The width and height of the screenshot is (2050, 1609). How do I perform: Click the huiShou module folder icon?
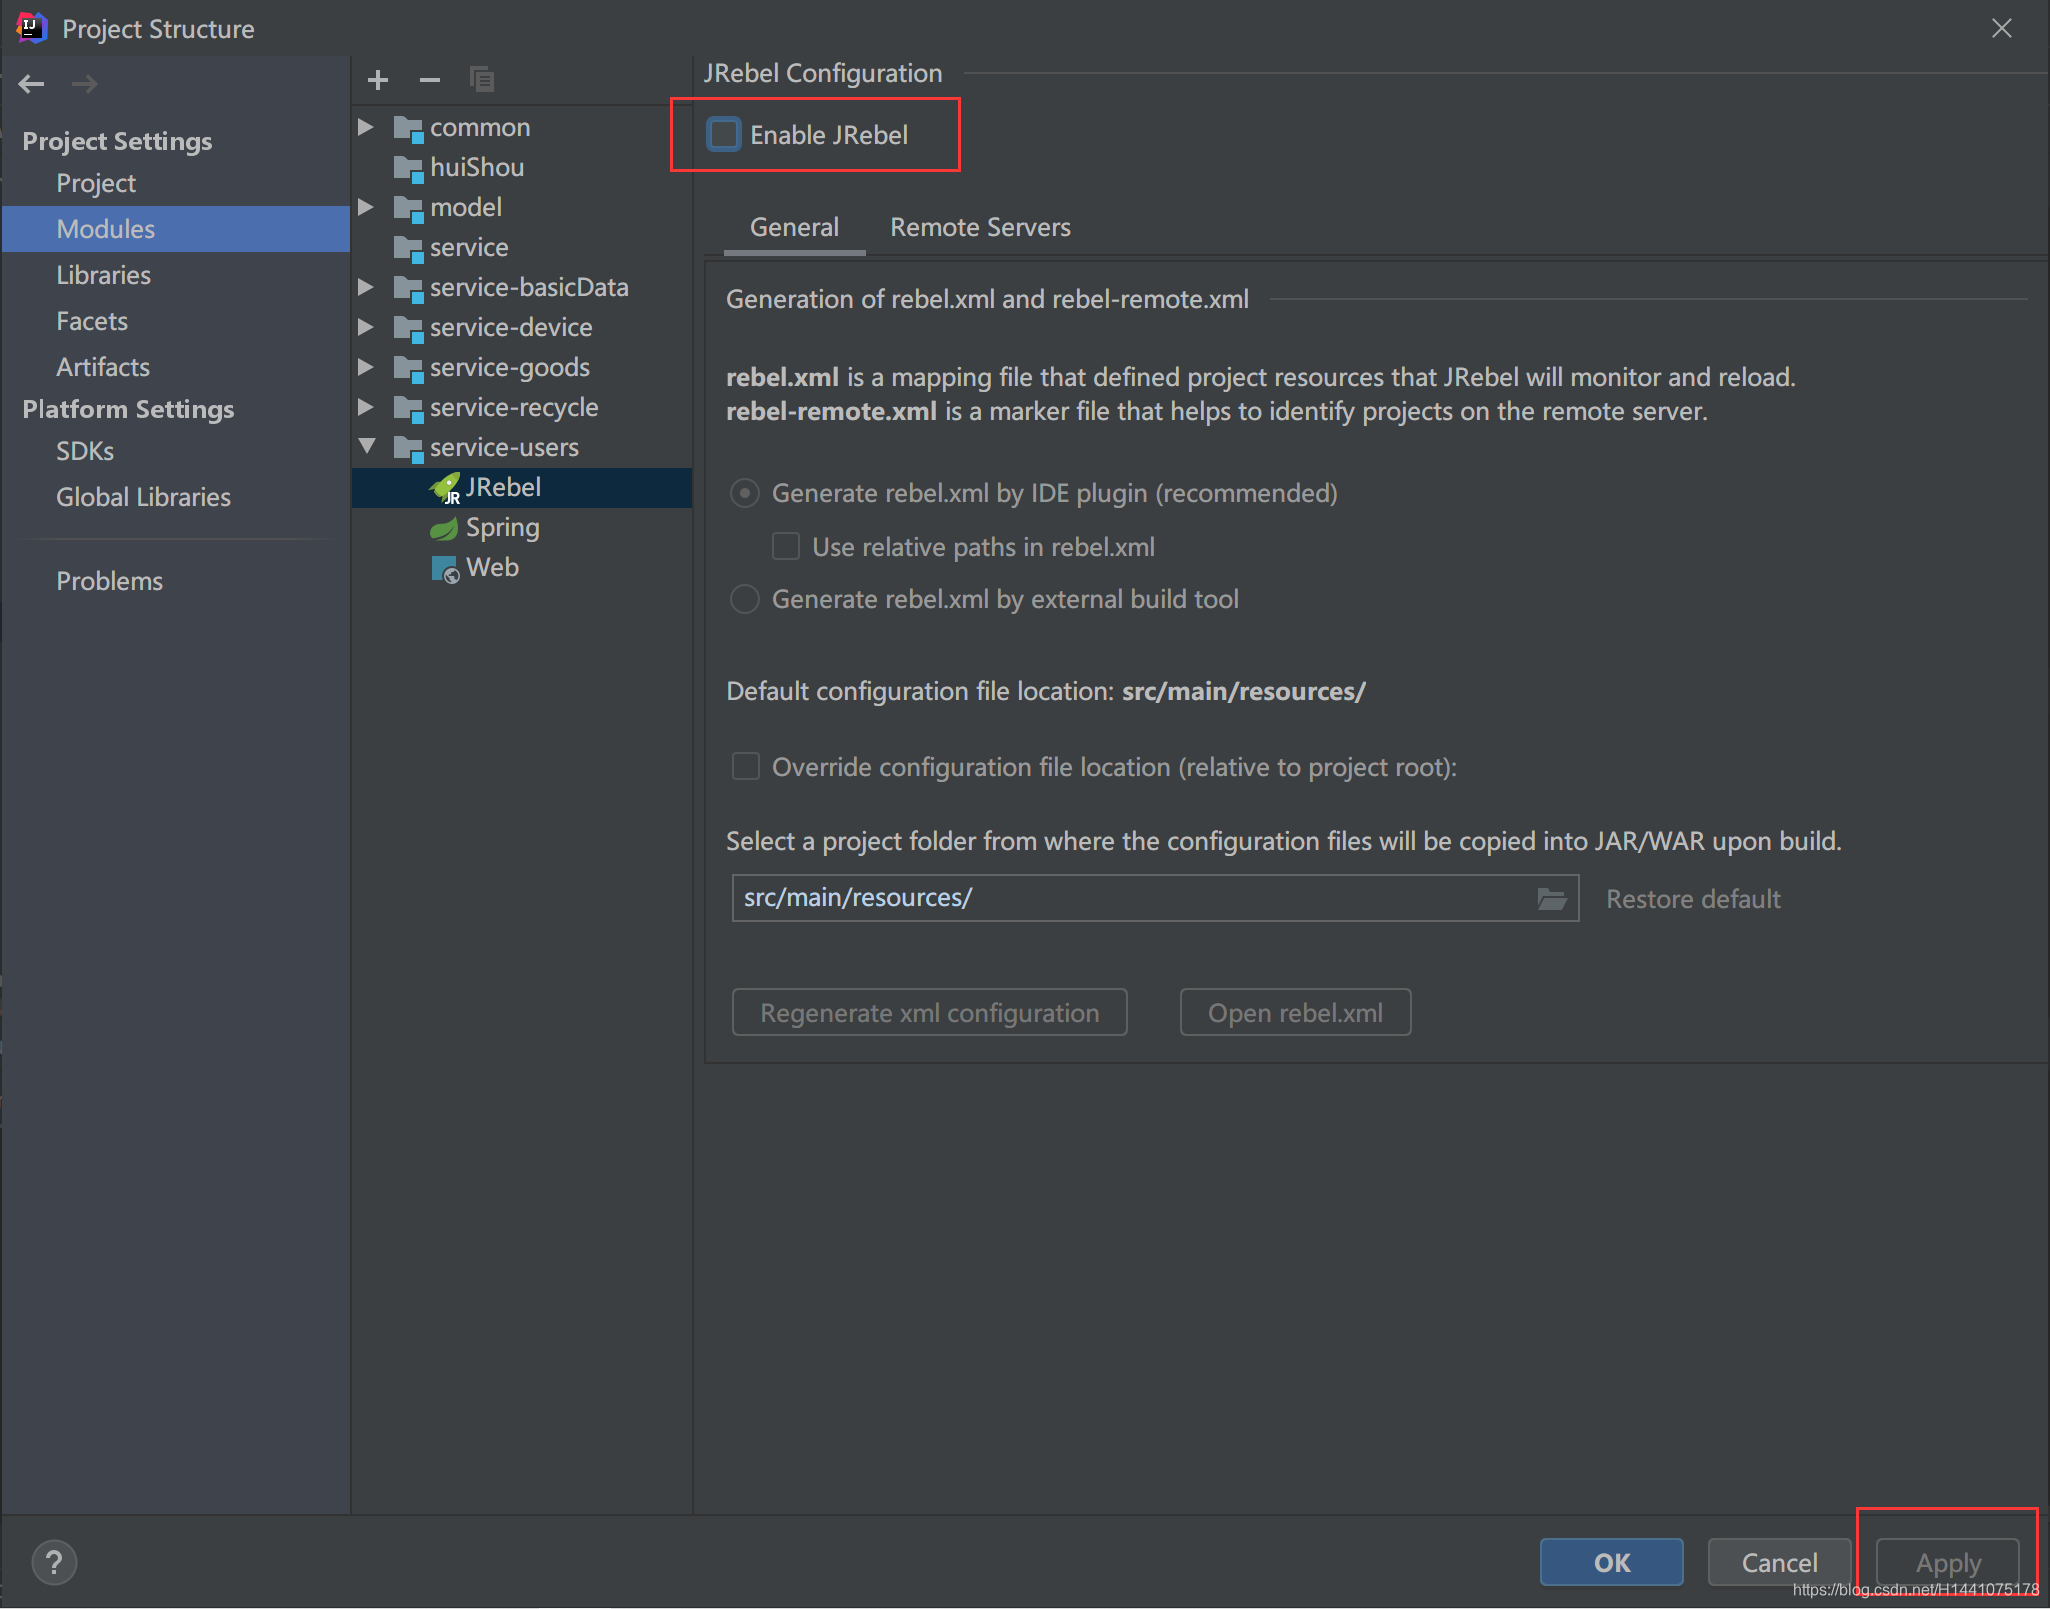(408, 169)
